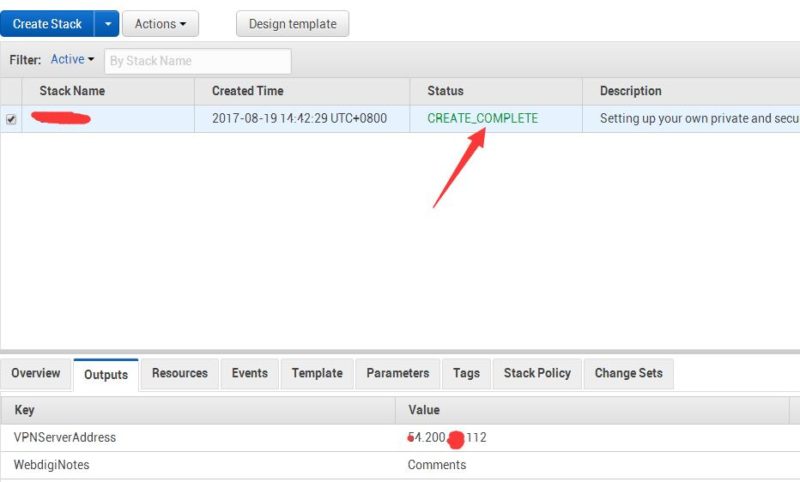
Task: Select the Change Sets tab
Action: (x=628, y=373)
